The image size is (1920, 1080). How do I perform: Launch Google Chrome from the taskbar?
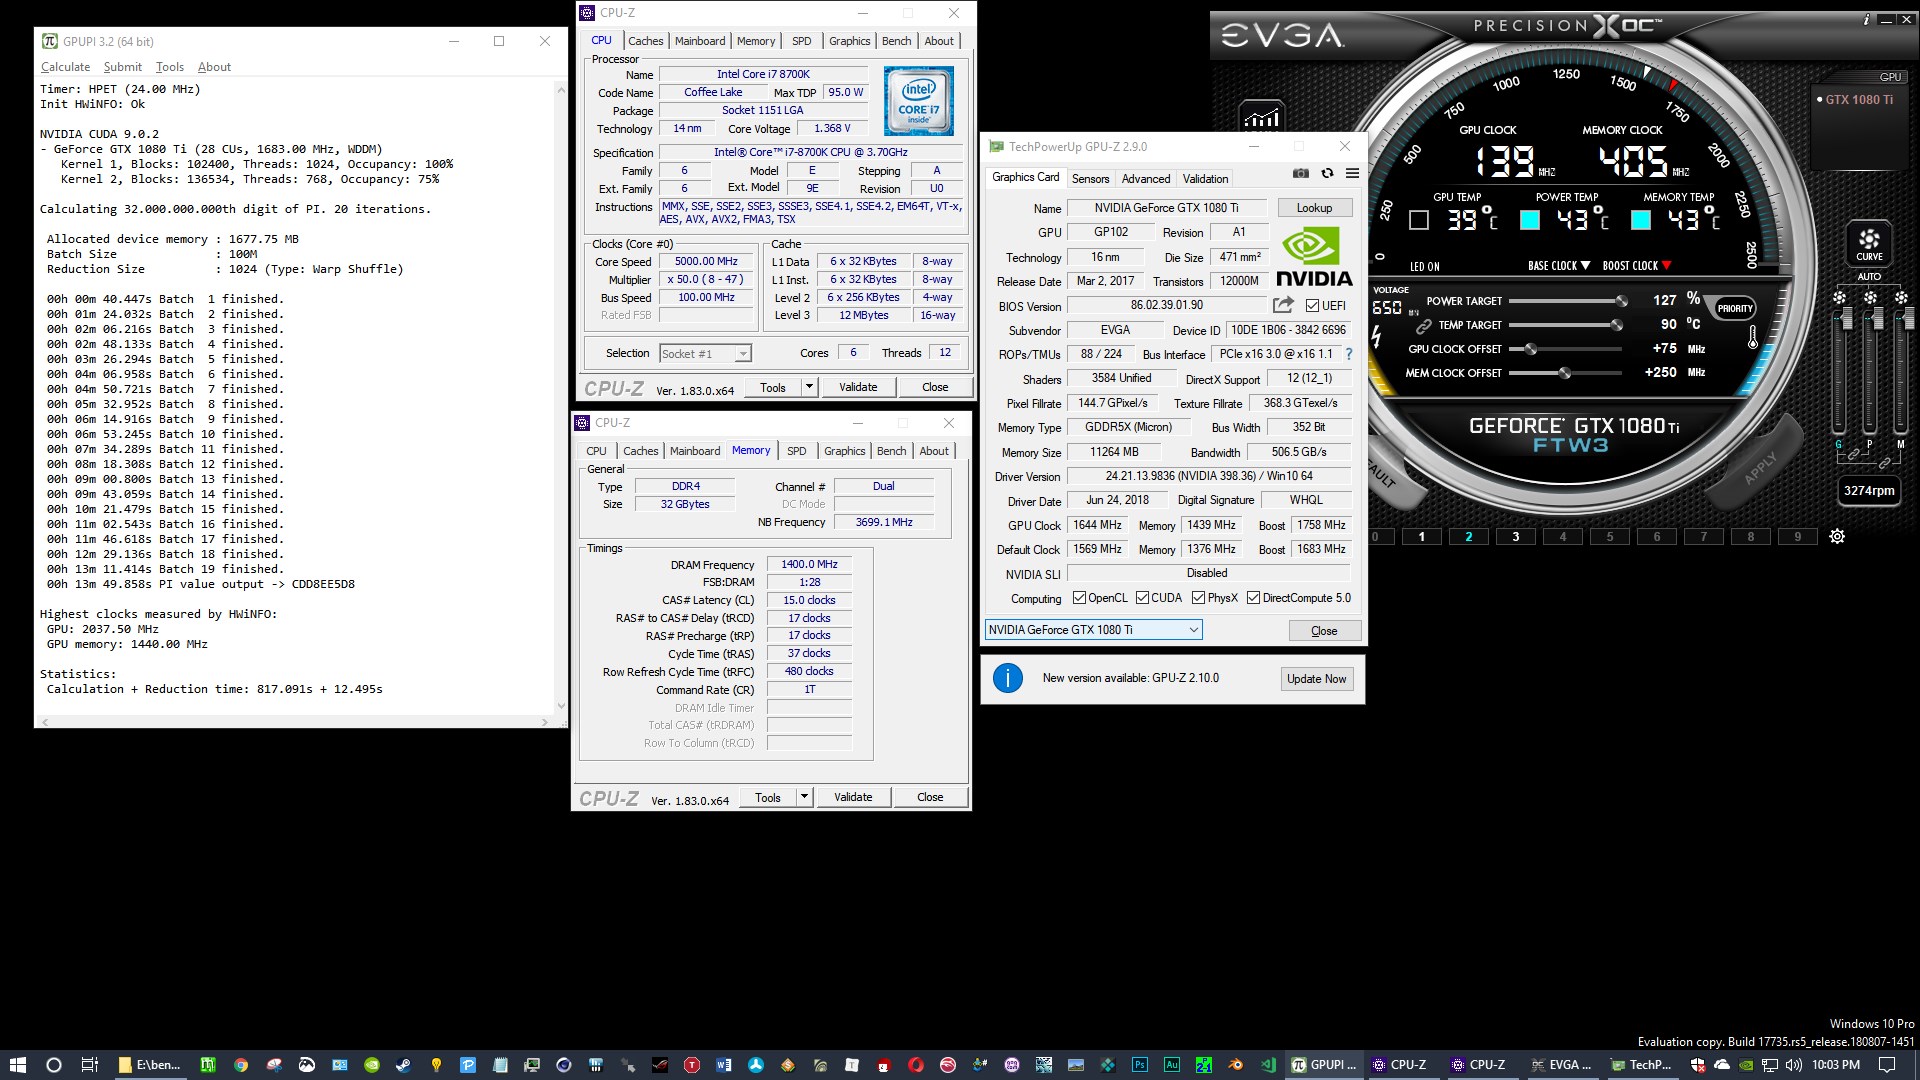click(x=240, y=1065)
